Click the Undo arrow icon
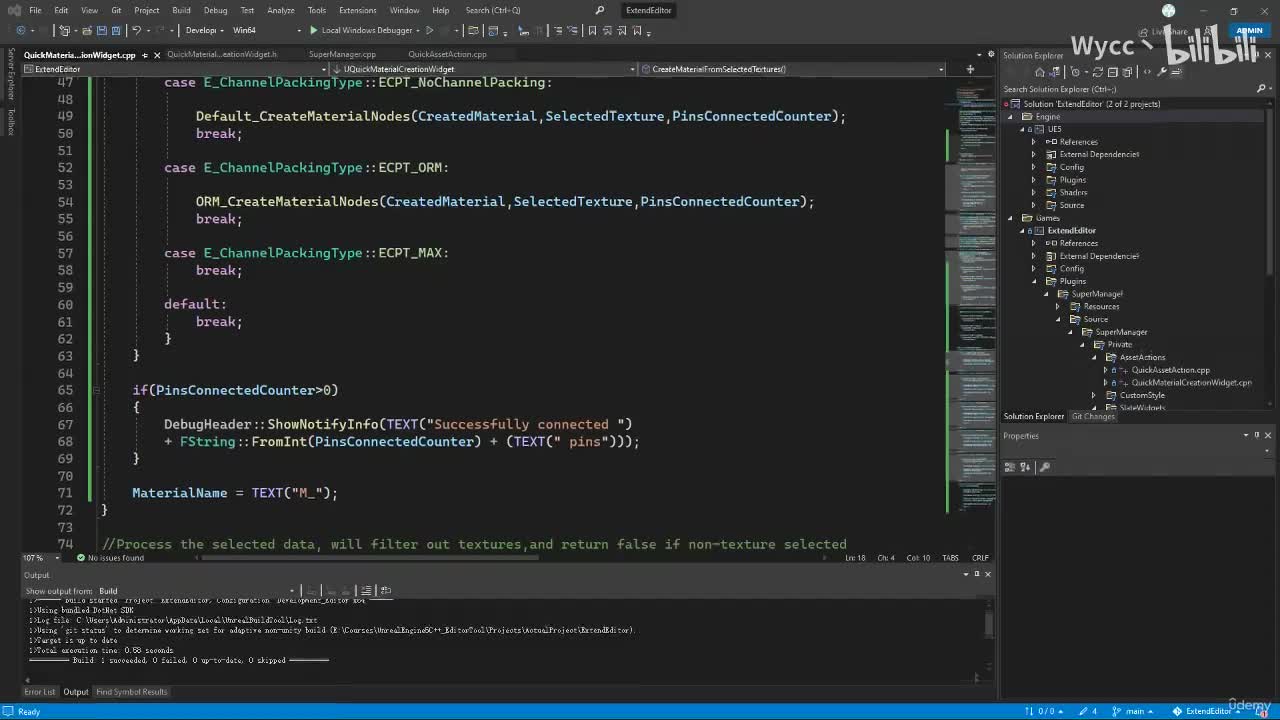Screen dimensions: 1280x720 (137, 30)
